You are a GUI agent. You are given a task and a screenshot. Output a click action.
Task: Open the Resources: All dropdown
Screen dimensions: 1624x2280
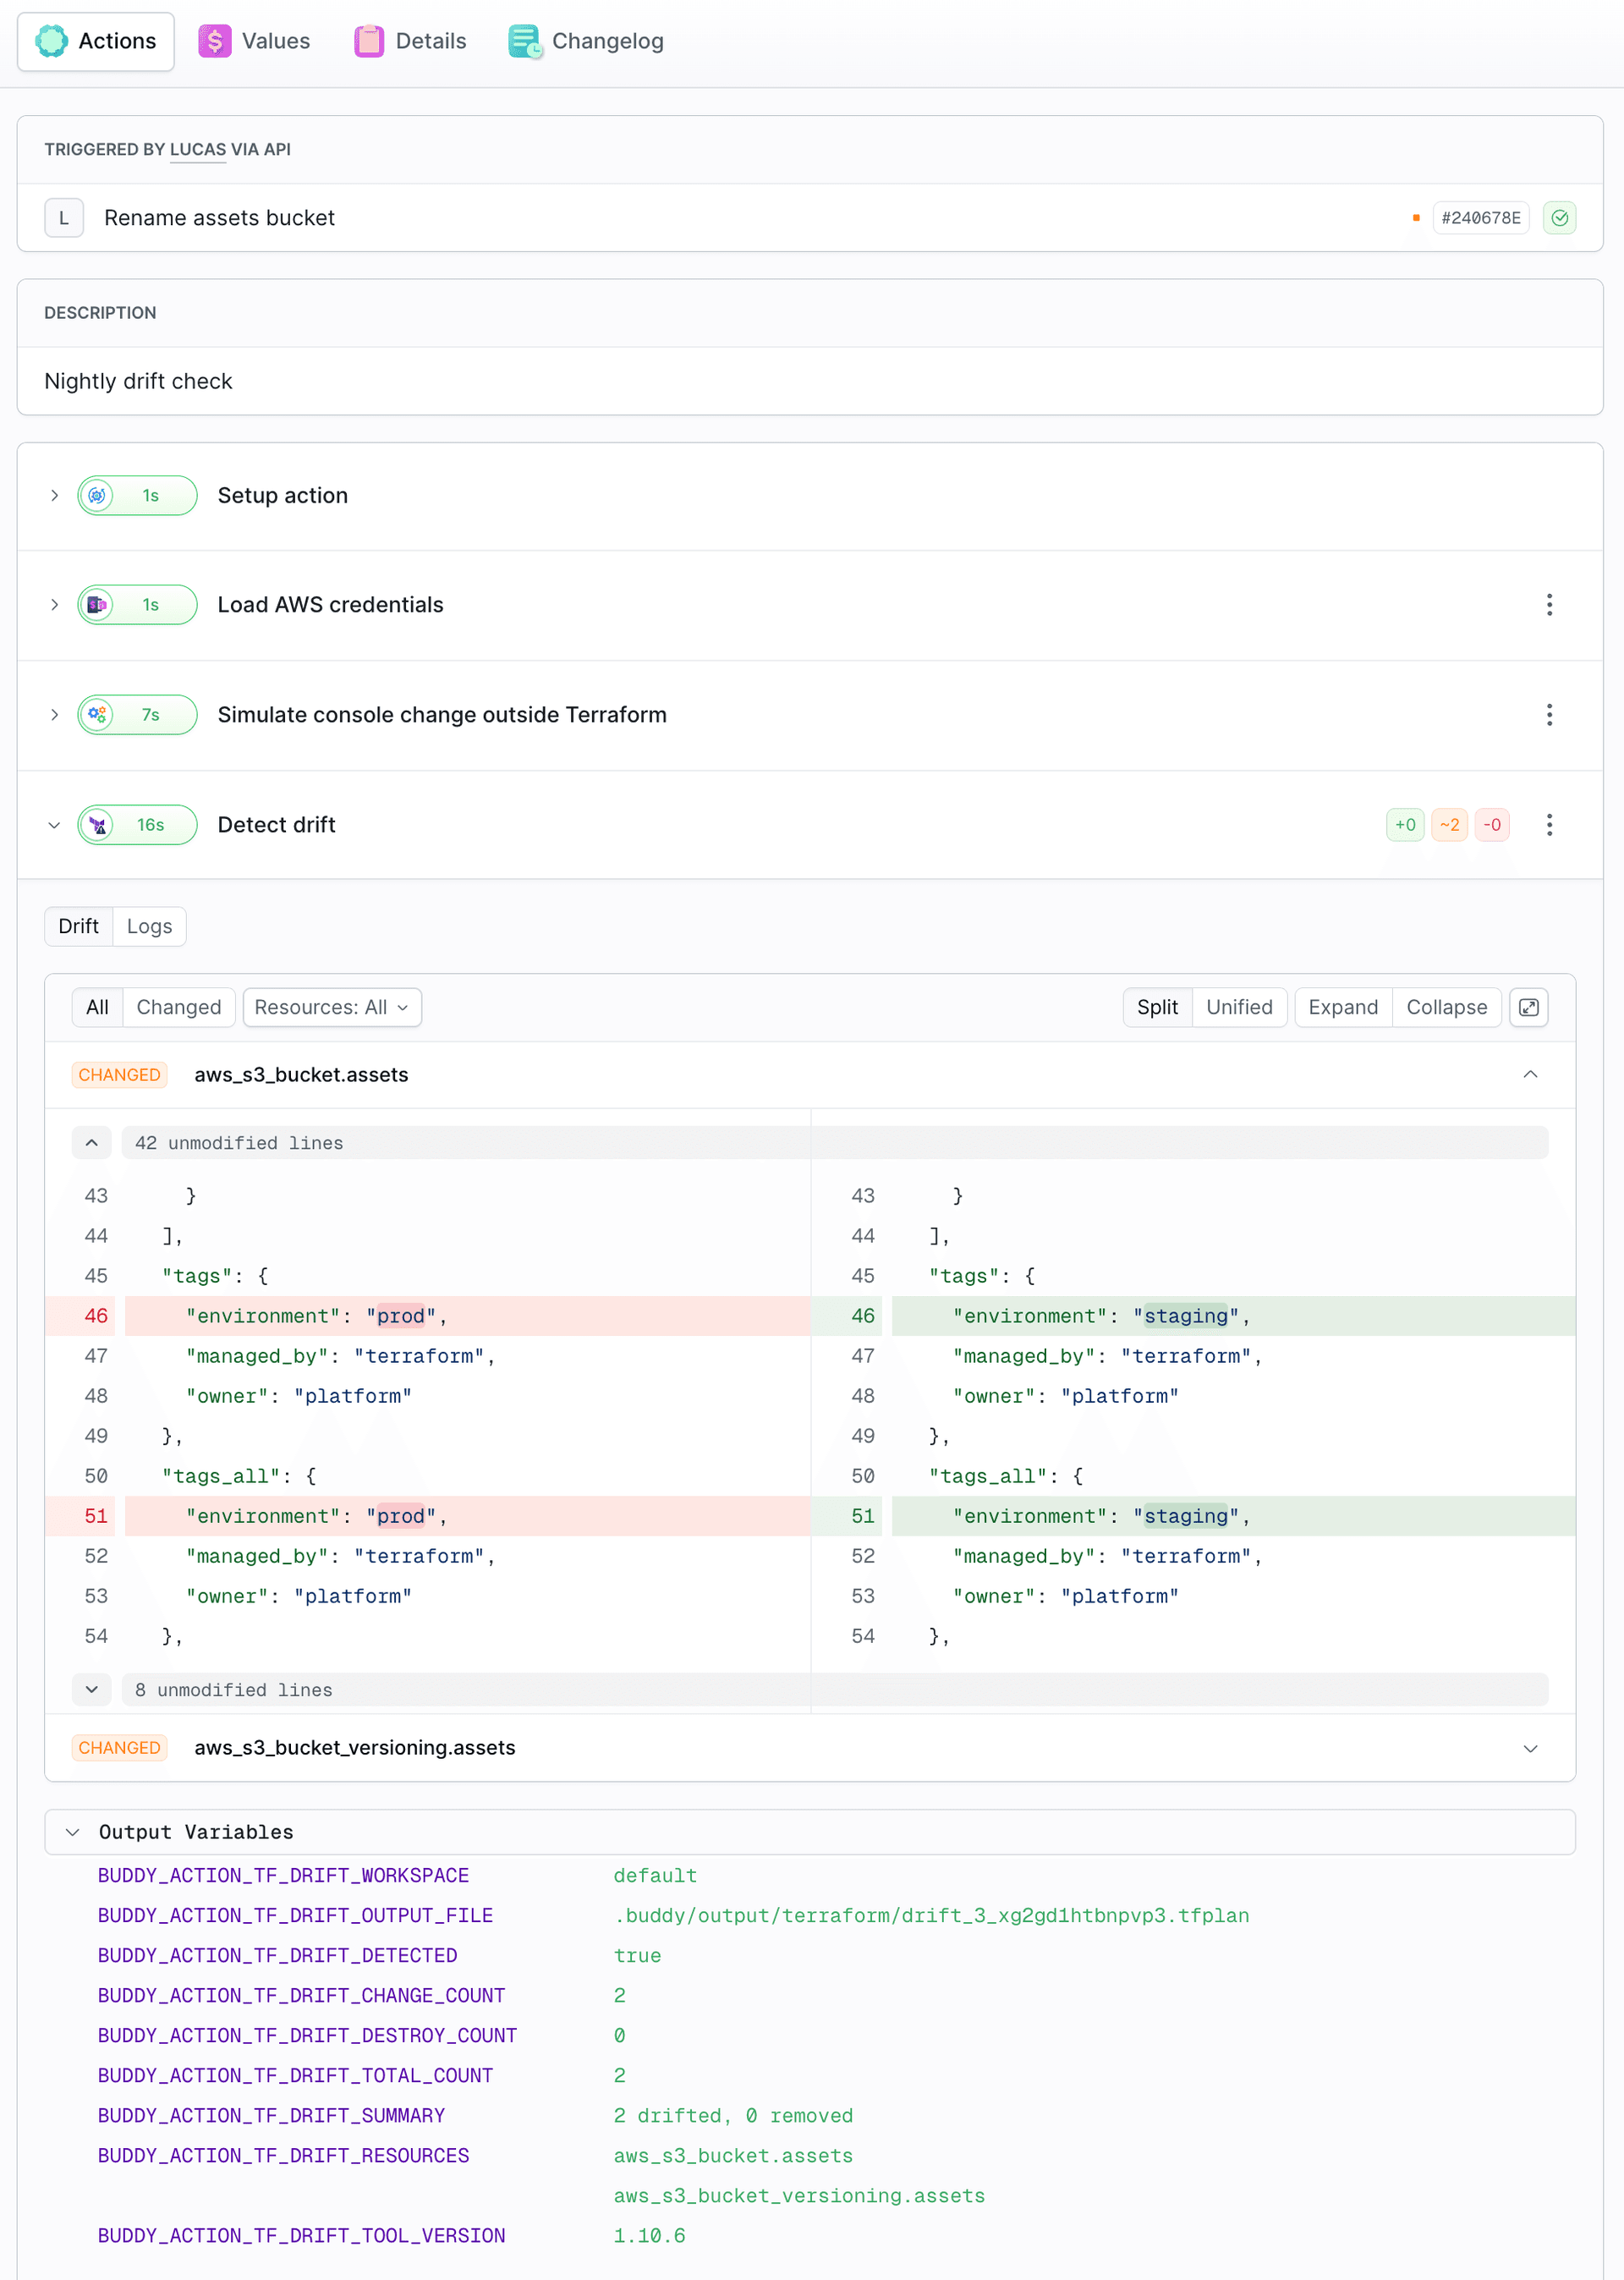click(x=332, y=1007)
